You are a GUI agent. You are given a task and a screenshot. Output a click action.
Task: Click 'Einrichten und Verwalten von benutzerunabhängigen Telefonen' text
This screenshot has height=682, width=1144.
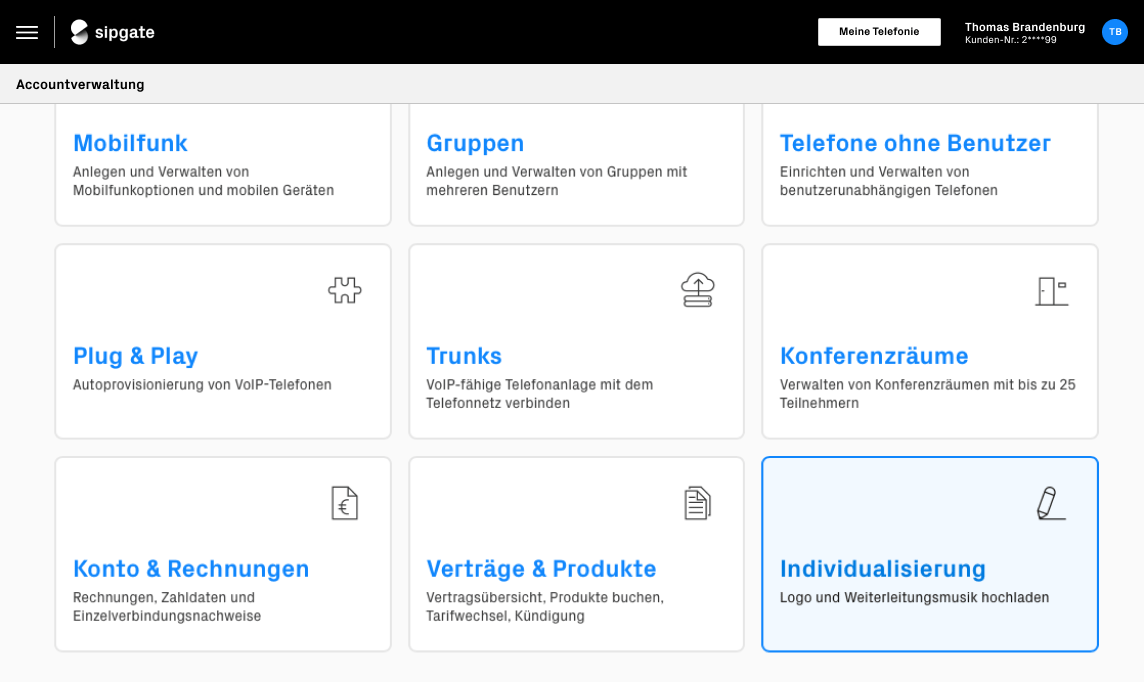click(889, 181)
